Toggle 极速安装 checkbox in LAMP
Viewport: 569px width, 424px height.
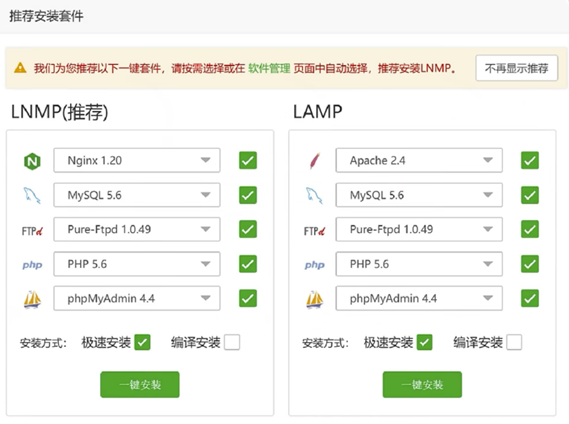(x=425, y=342)
